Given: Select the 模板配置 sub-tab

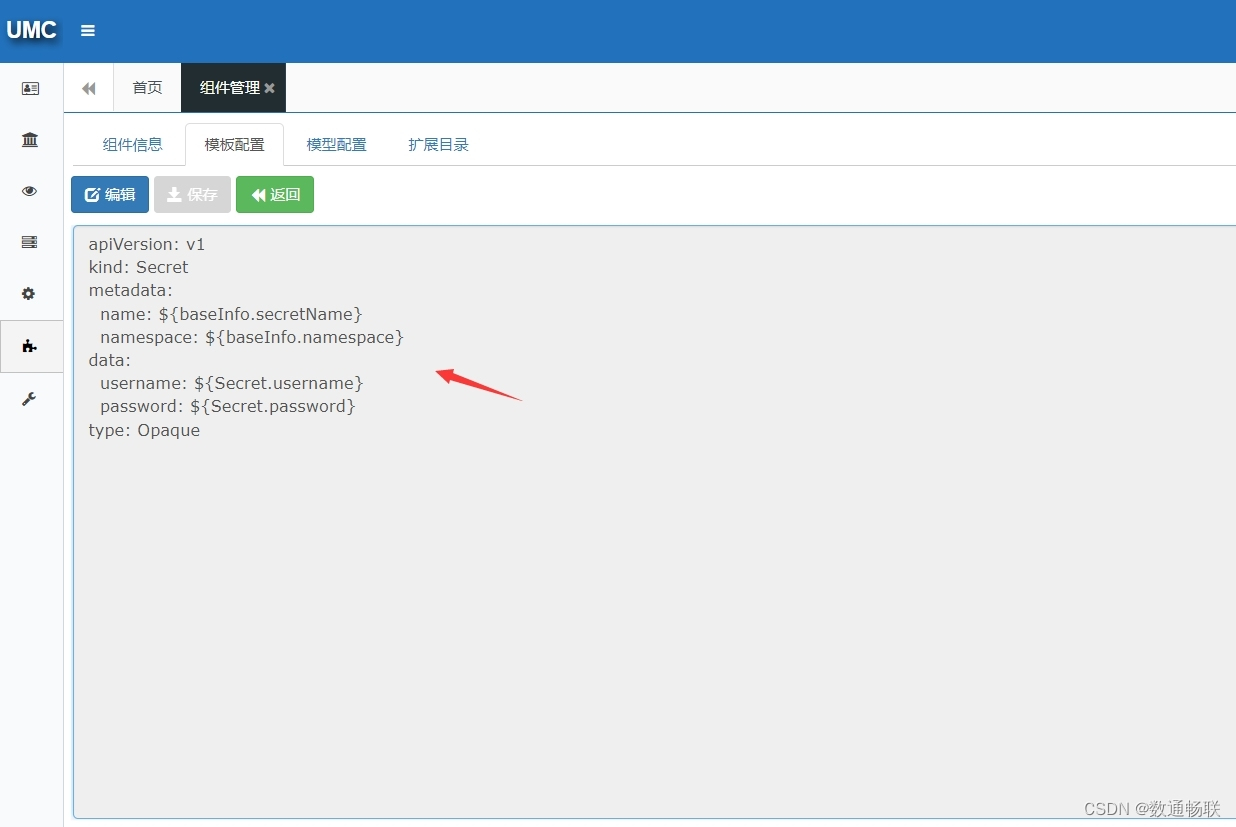Looking at the screenshot, I should click(x=234, y=145).
